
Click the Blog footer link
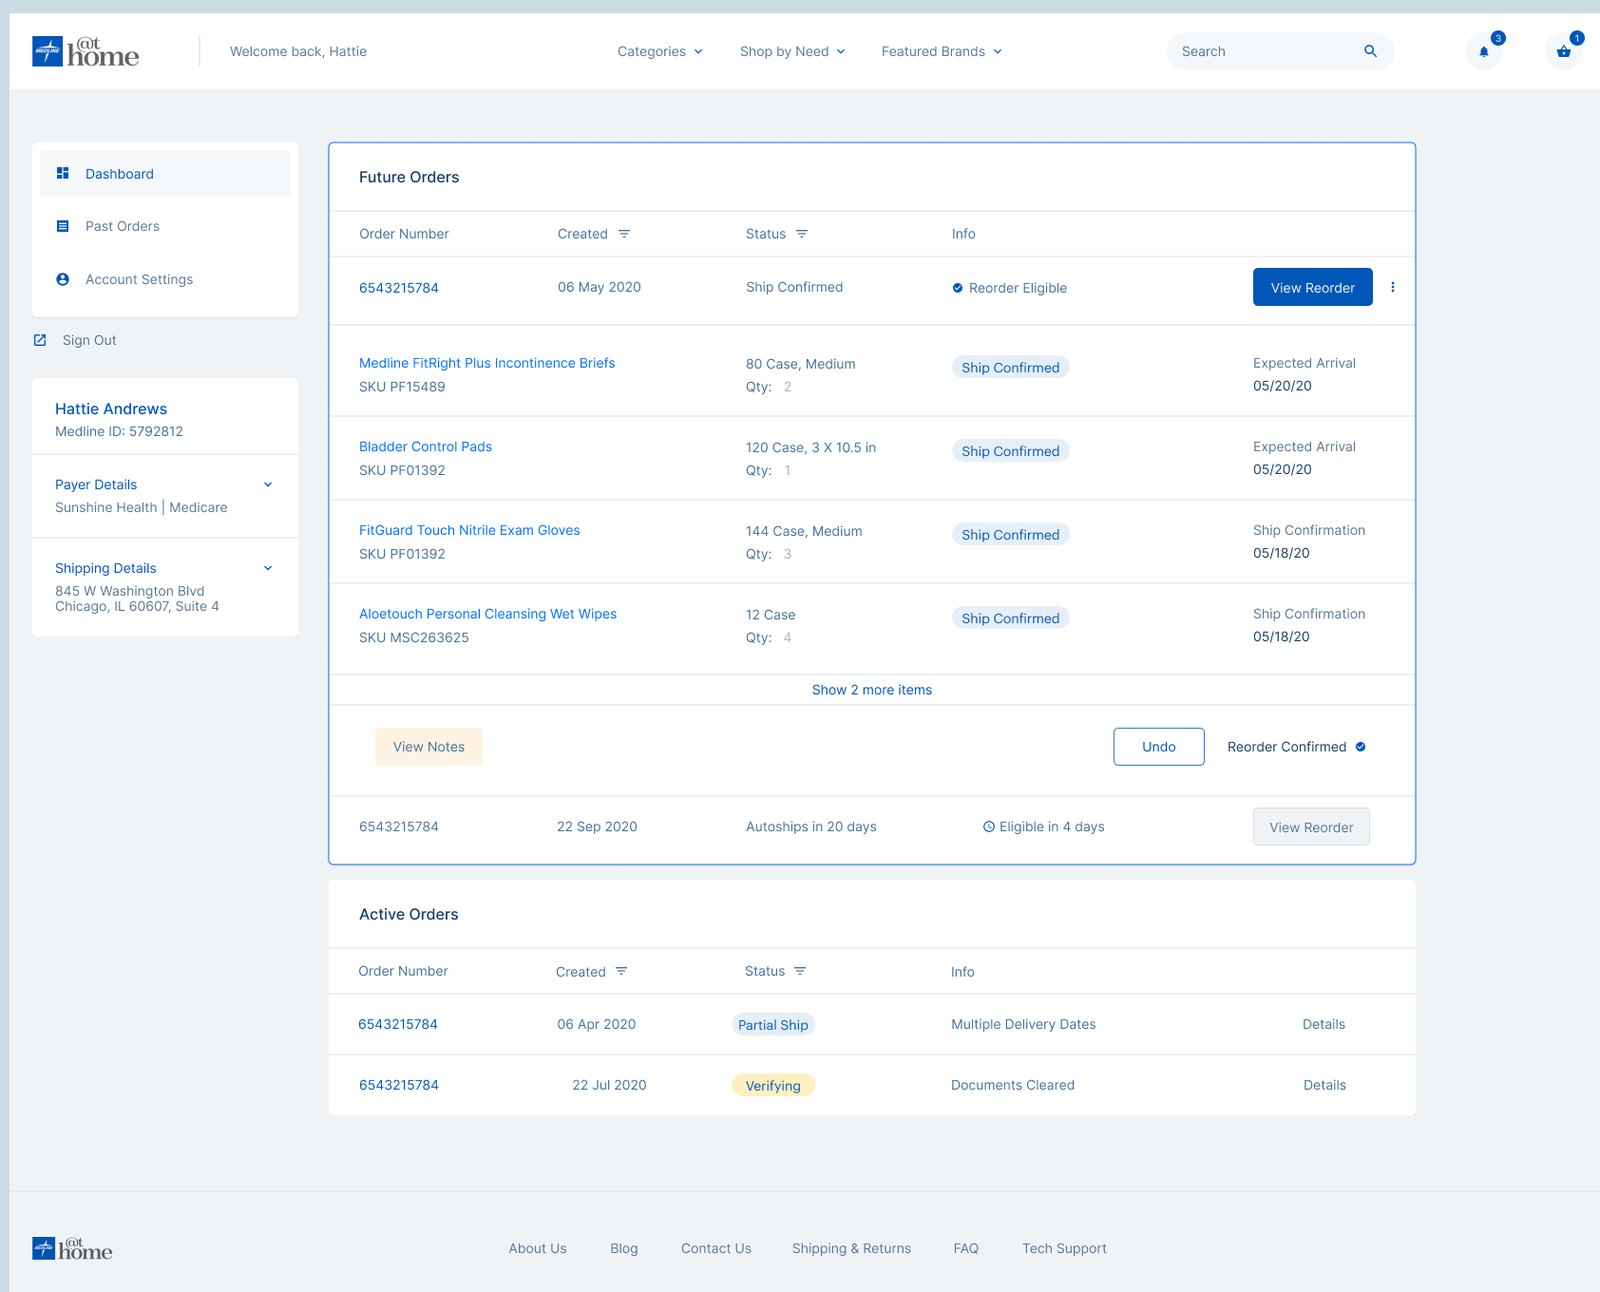624,1248
